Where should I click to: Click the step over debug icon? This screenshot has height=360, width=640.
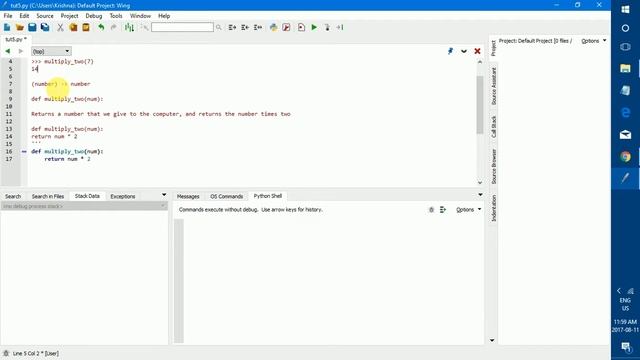[340, 27]
